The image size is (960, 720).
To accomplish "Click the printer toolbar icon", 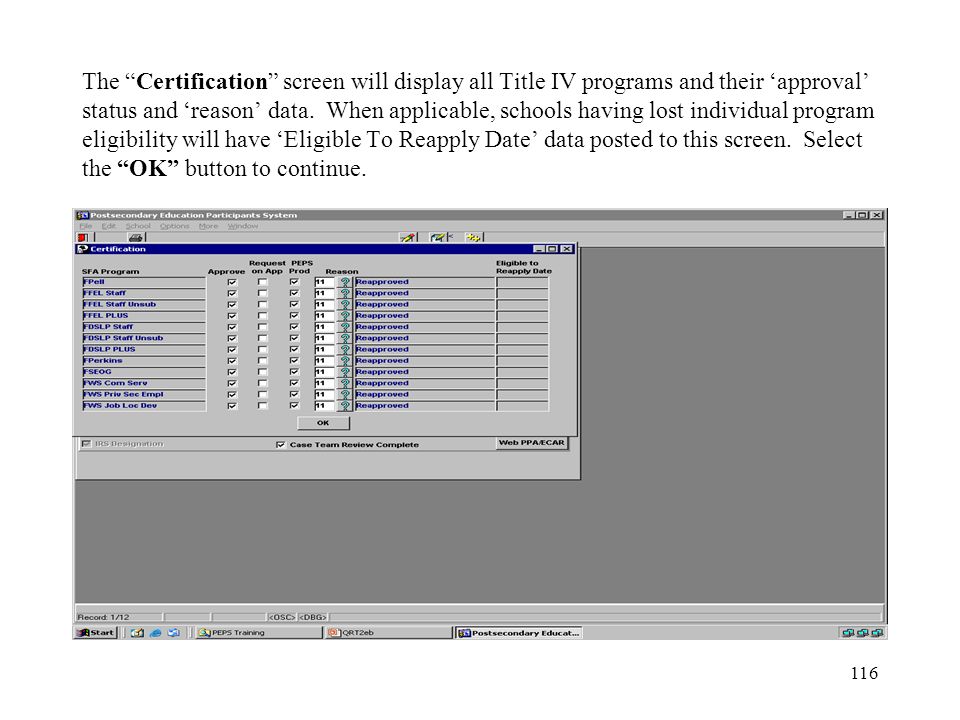I will pos(135,238).
